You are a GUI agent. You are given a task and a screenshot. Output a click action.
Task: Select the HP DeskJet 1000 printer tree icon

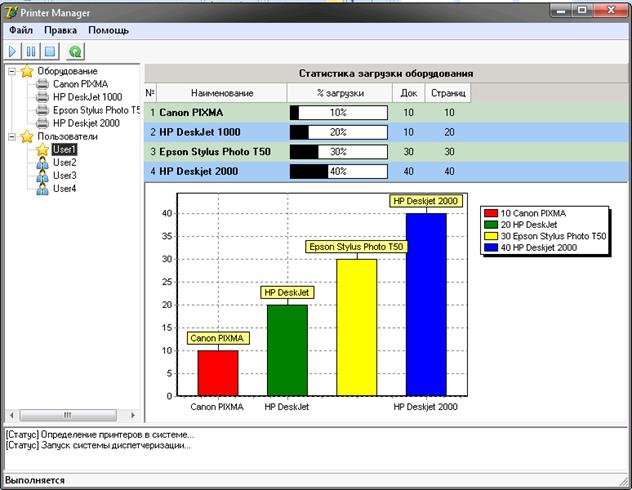click(x=42, y=98)
